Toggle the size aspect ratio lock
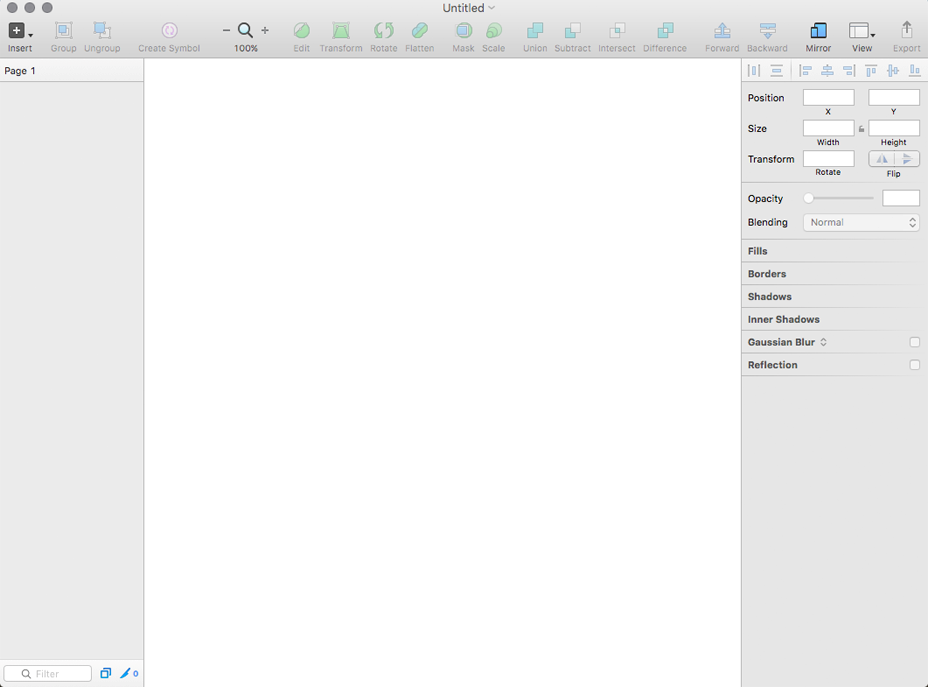Viewport: 928px width, 687px height. [x=861, y=129]
